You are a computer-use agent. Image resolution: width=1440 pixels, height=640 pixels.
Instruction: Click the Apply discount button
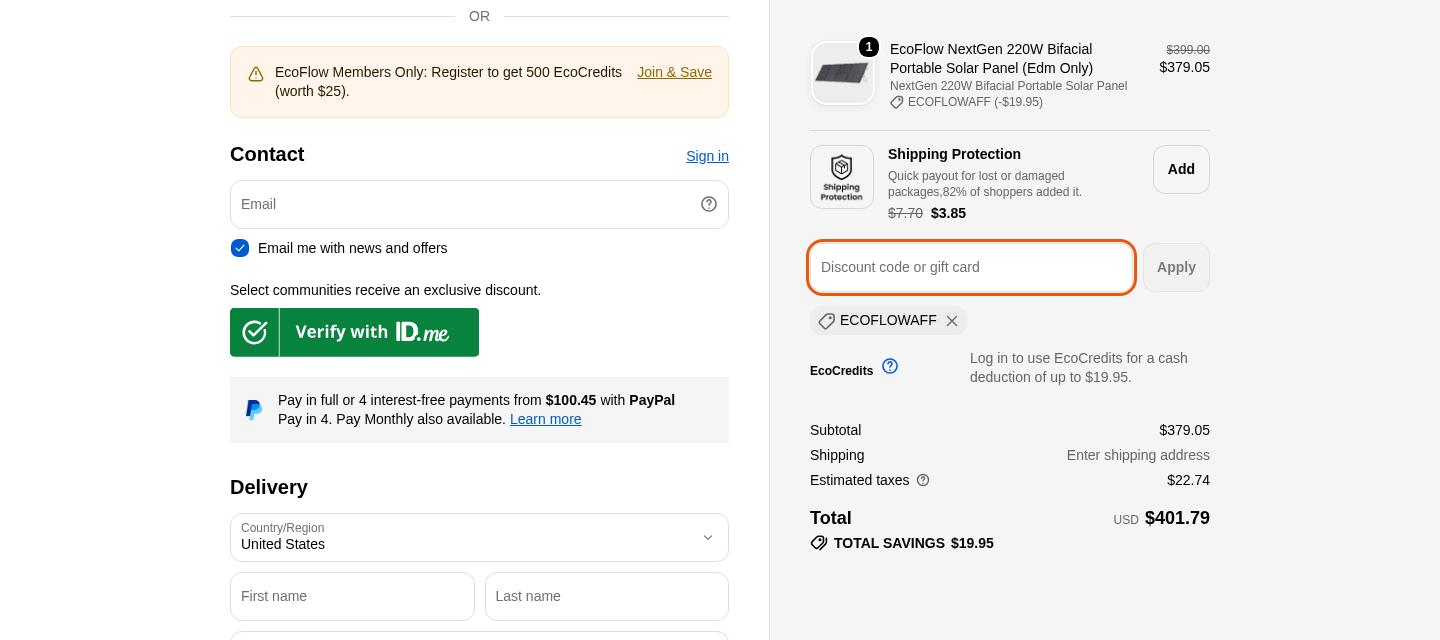pos(1176,268)
